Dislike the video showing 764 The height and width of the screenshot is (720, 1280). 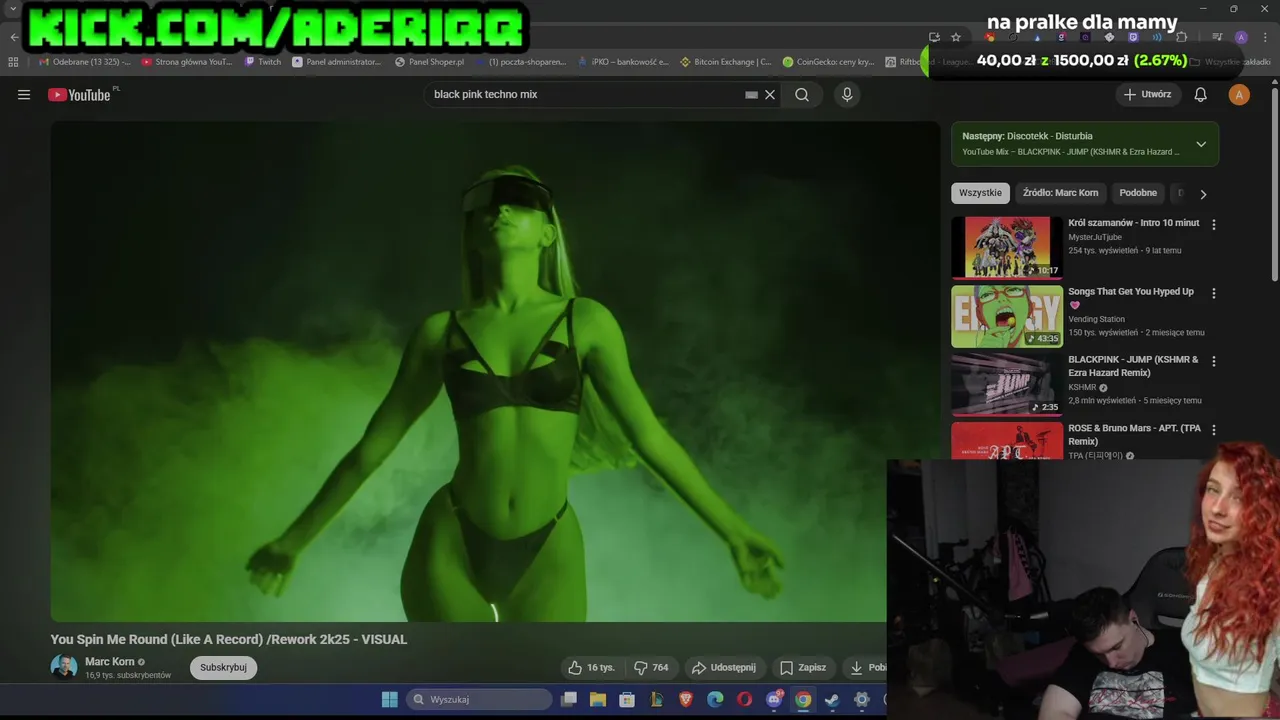pos(651,667)
